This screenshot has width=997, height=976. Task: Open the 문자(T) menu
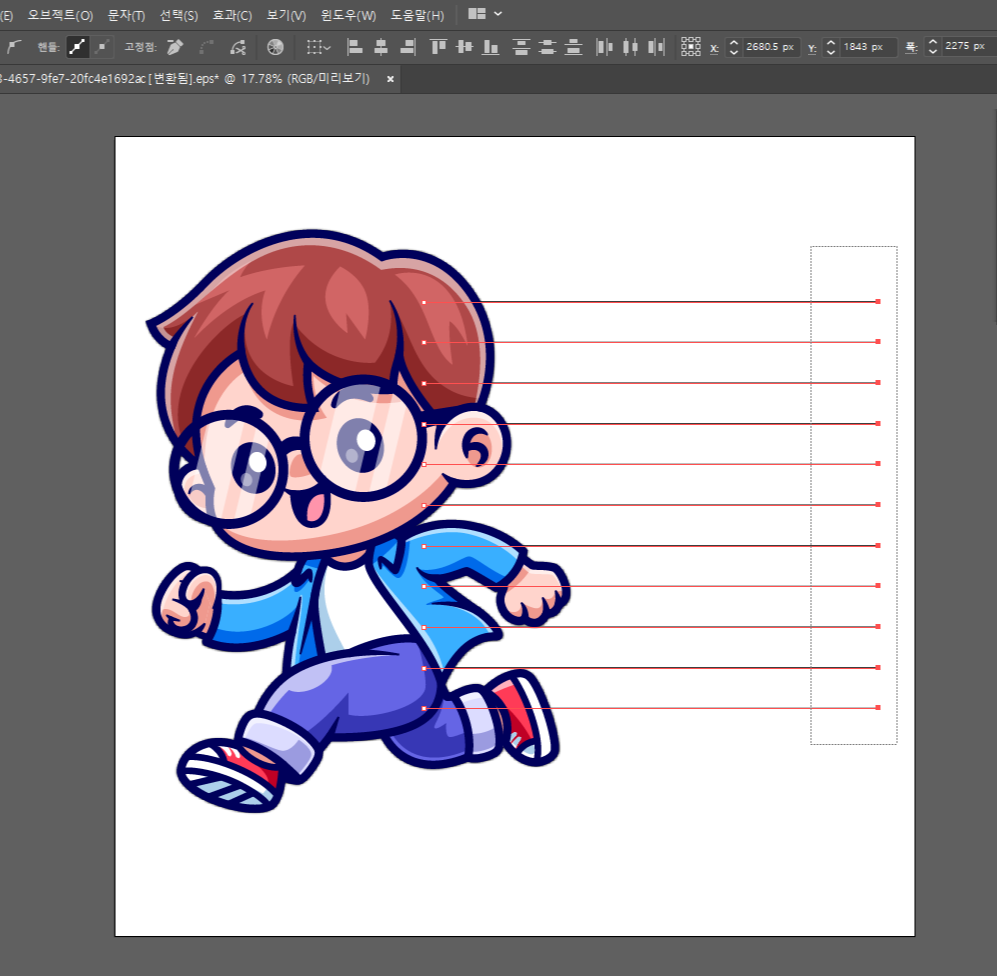(x=126, y=15)
